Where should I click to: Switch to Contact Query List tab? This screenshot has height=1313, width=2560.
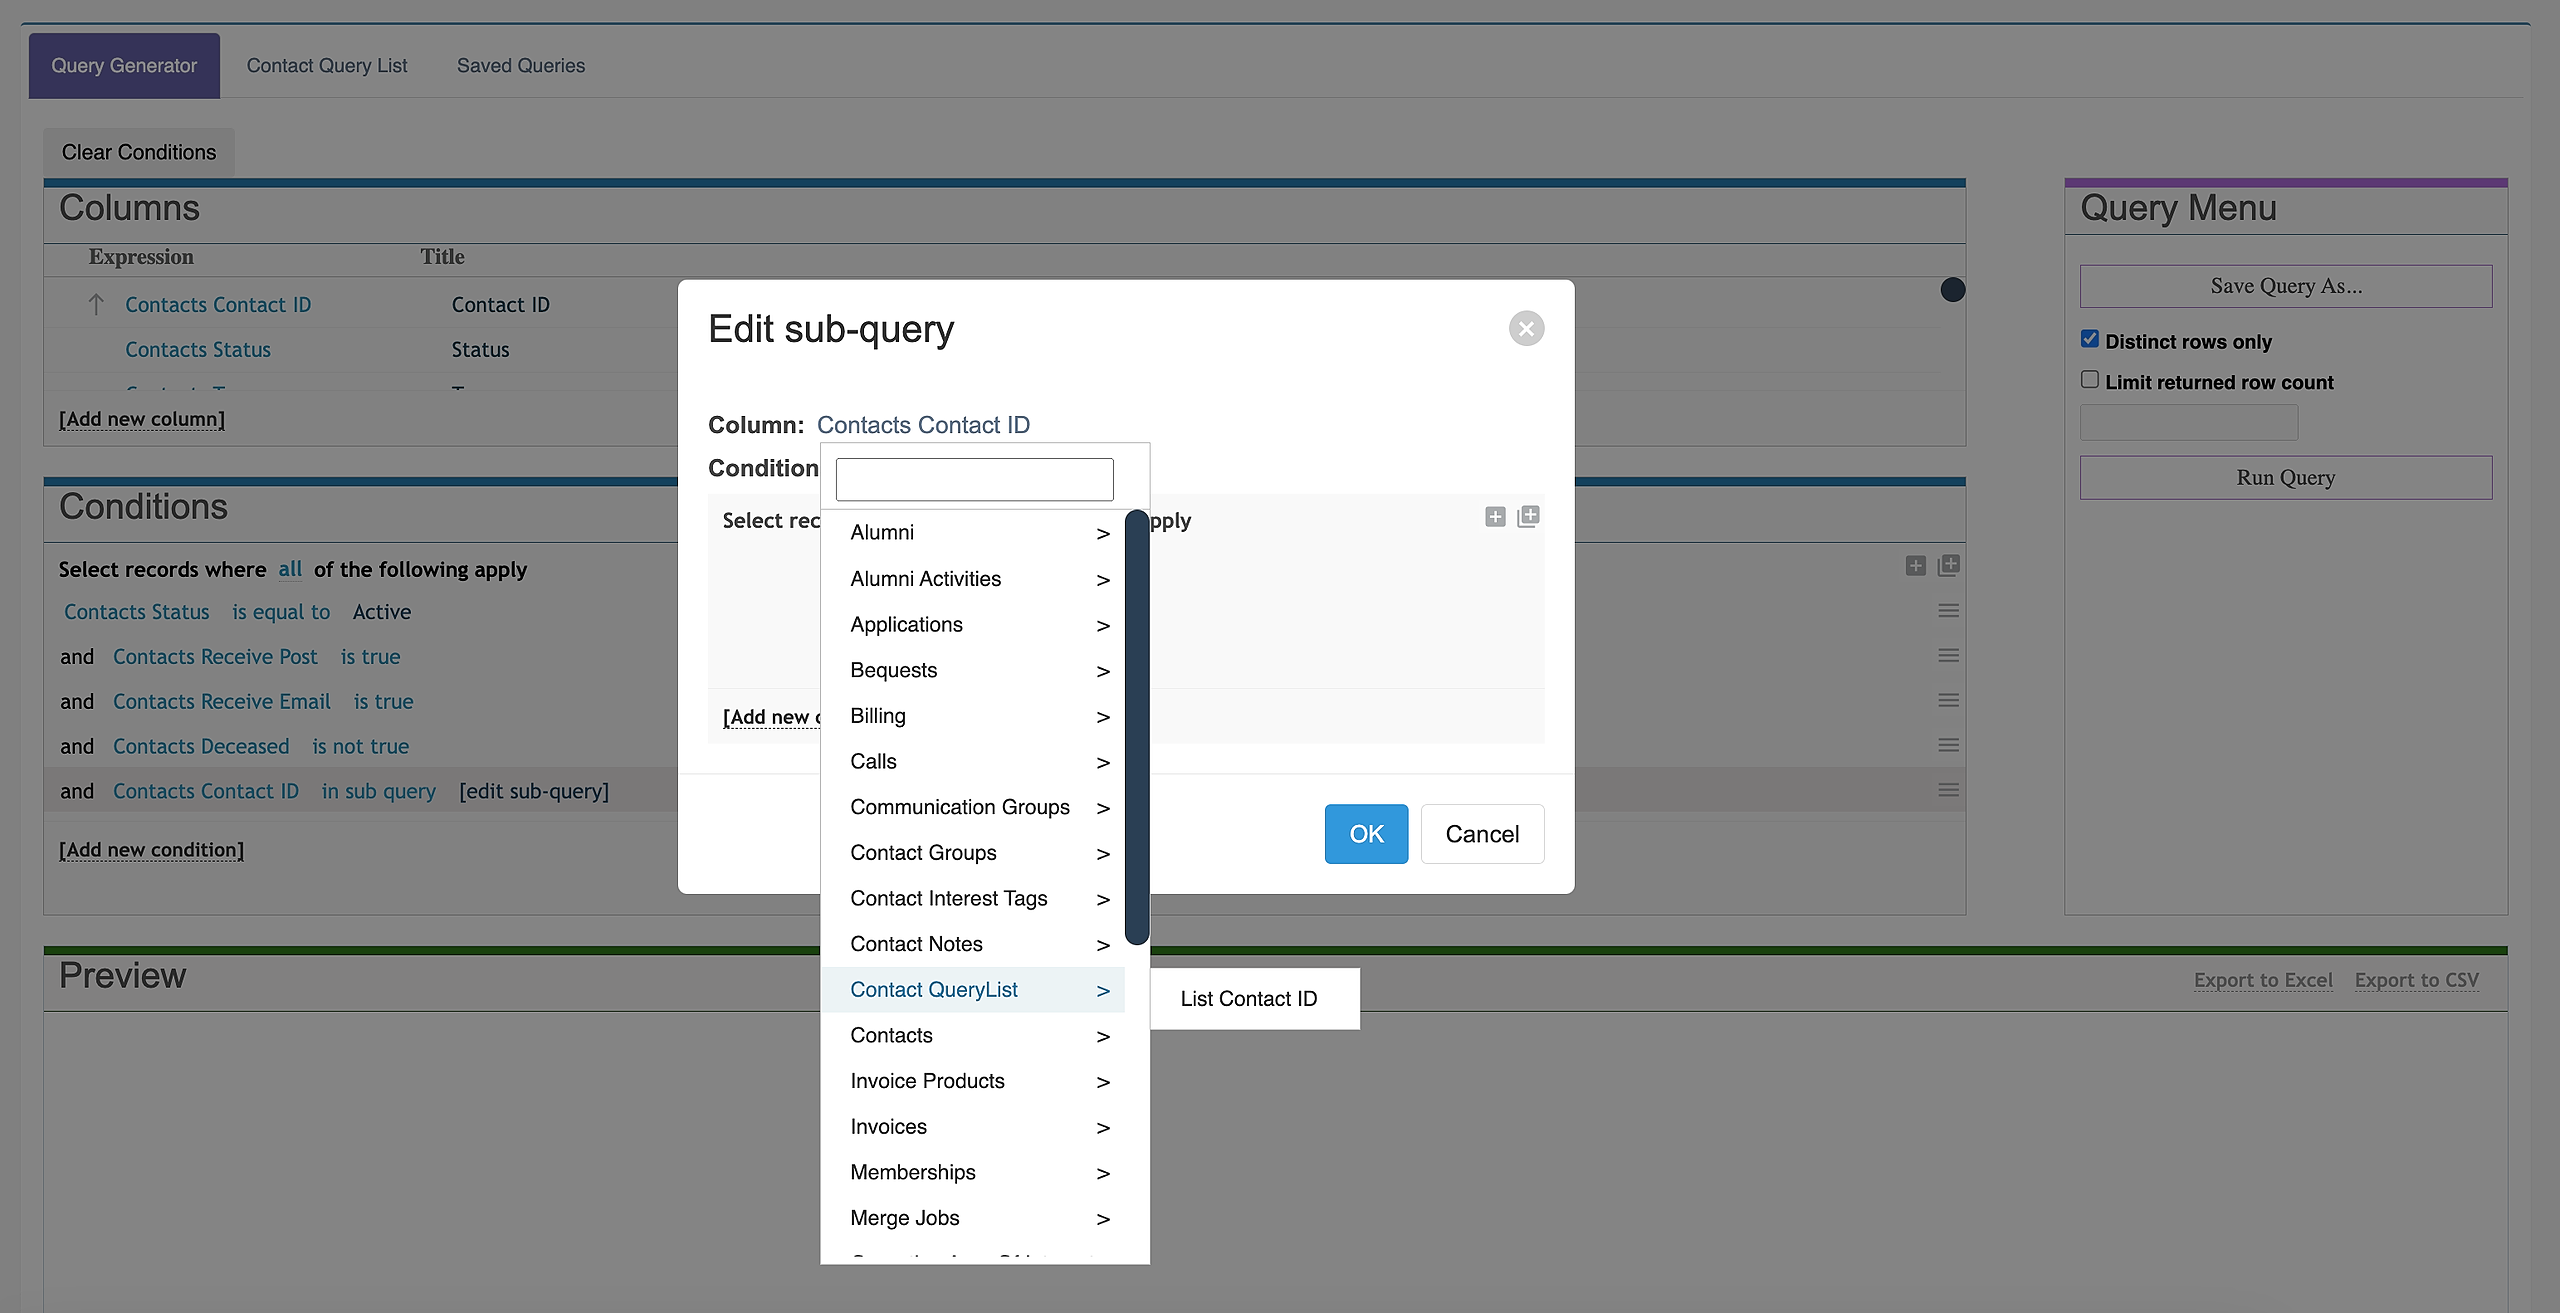pos(327,66)
